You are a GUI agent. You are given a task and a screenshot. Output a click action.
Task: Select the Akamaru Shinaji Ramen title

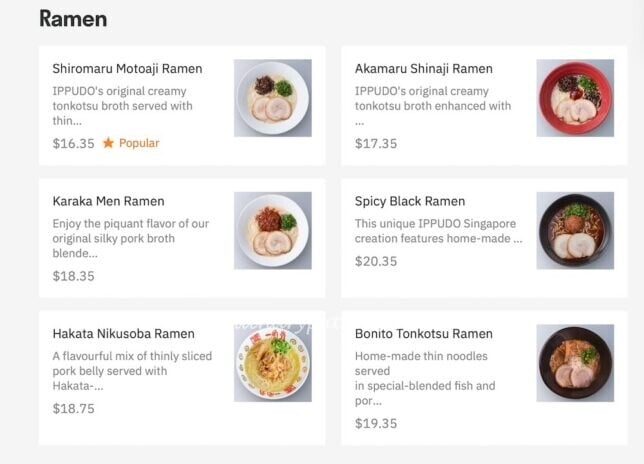(423, 69)
